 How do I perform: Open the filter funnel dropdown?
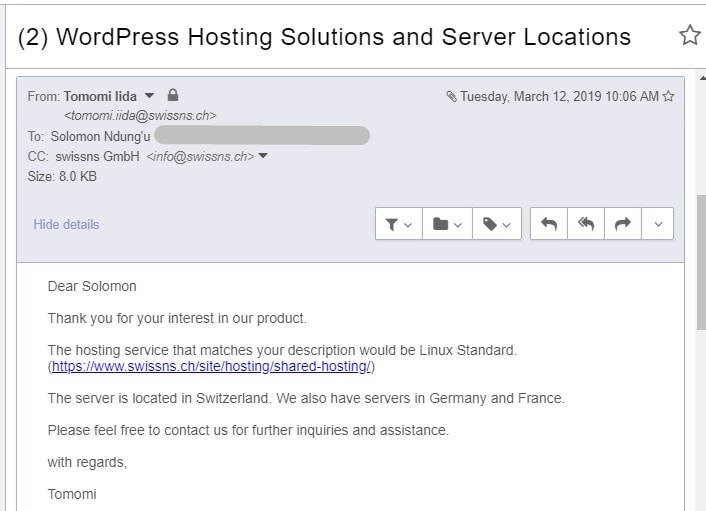tap(398, 224)
